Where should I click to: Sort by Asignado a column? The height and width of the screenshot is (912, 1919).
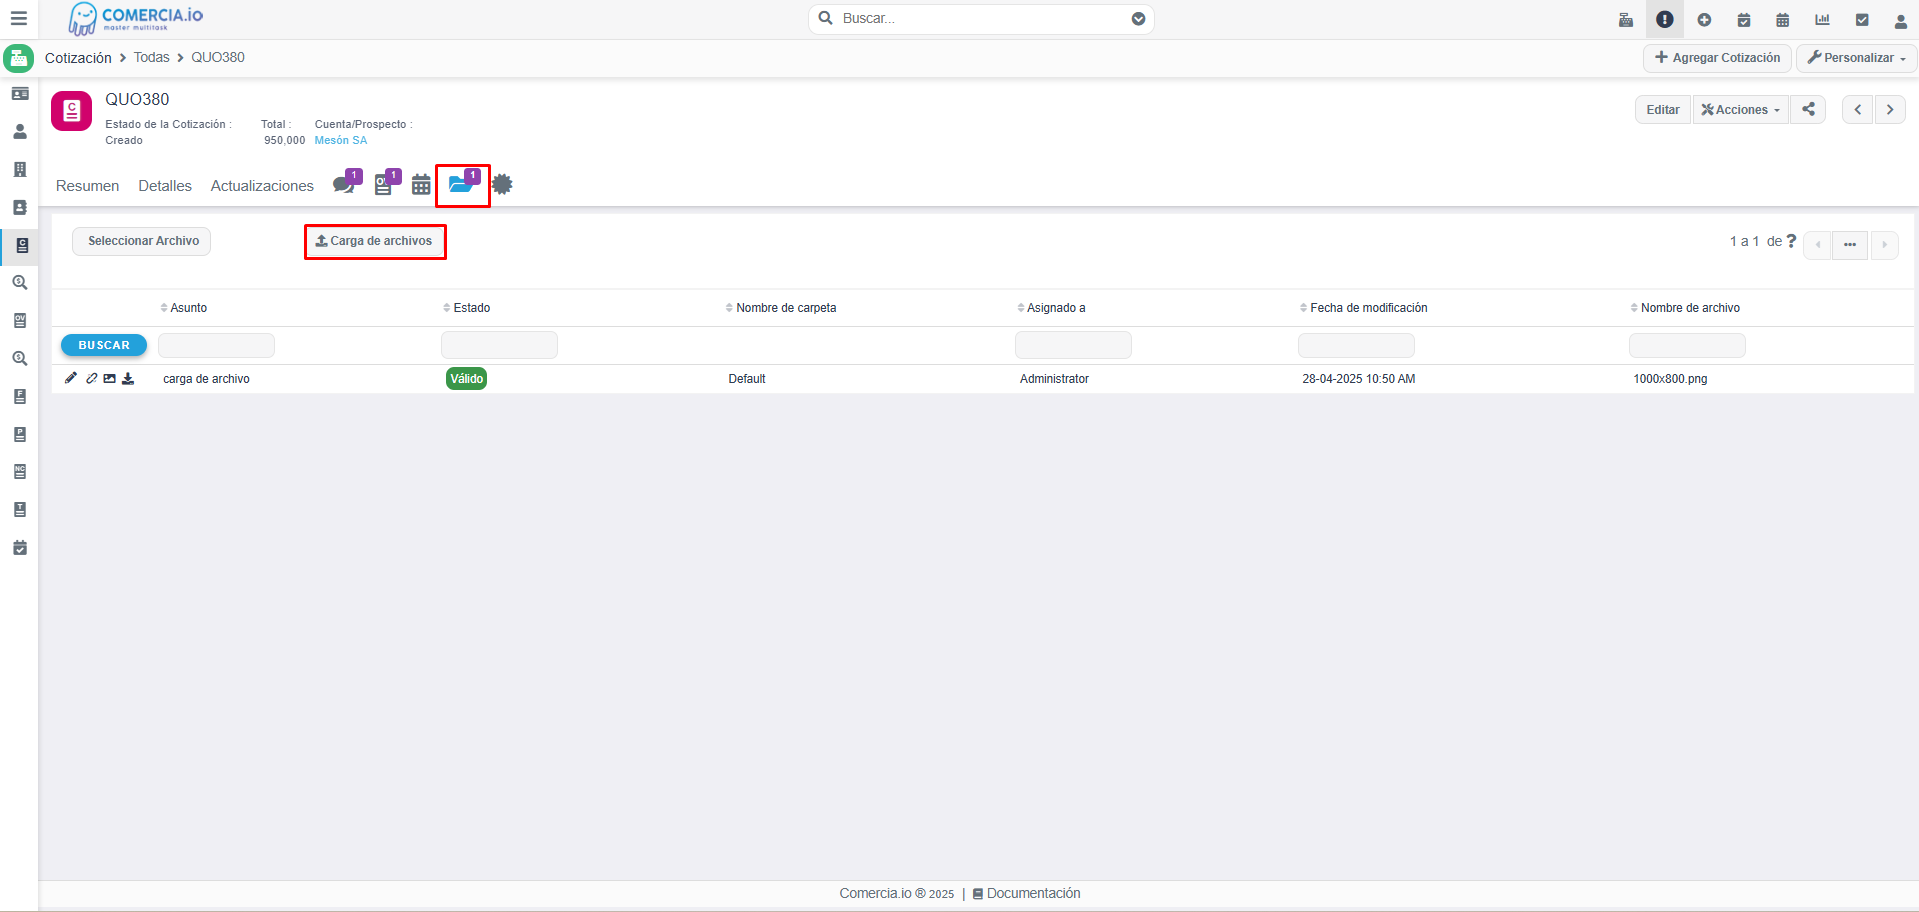[x=1051, y=308]
